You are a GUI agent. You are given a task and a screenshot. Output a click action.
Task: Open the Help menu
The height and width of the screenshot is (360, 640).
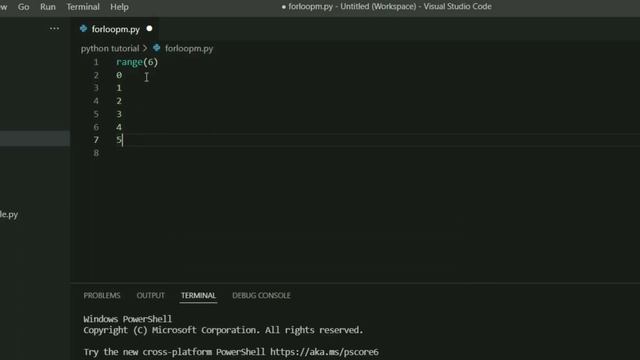click(x=119, y=7)
